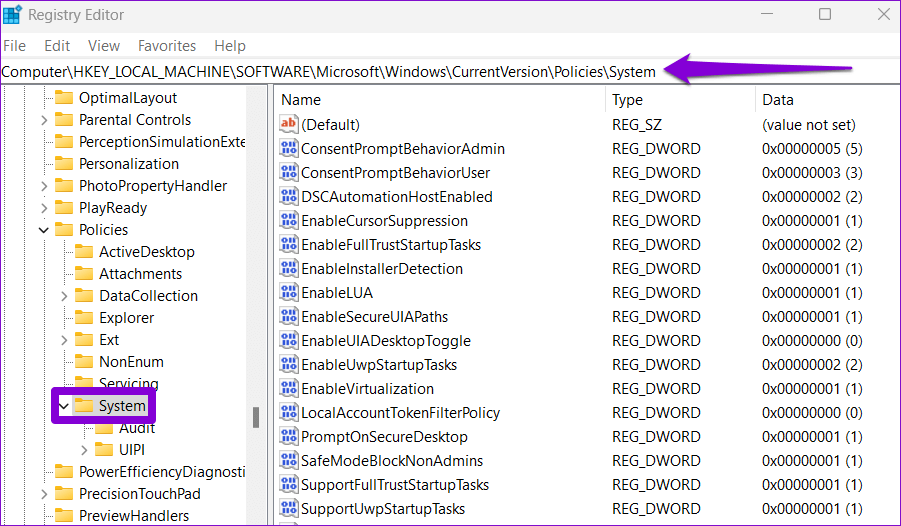Click the ActiveDesktop folder icon
The image size is (901, 526).
click(84, 251)
